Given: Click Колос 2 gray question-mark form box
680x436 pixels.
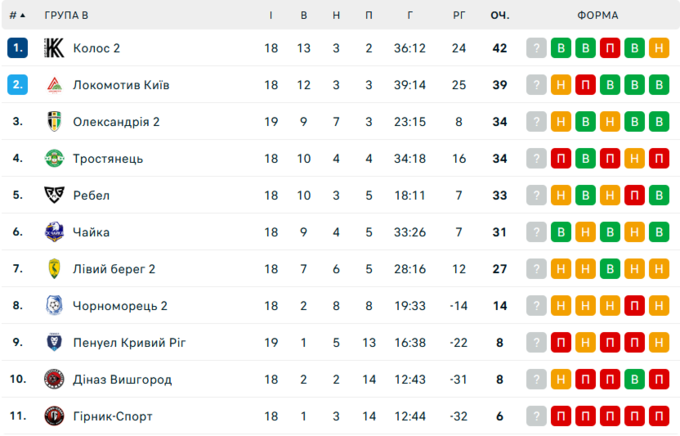Looking at the screenshot, I should click(x=537, y=48).
